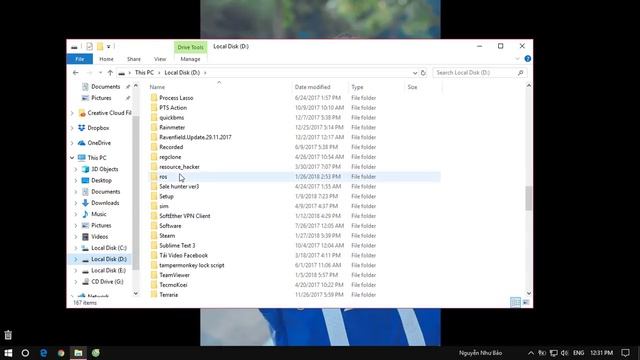Click the Dropbox icon in navigation pane
640x360 pixels.
pyautogui.click(x=82, y=128)
